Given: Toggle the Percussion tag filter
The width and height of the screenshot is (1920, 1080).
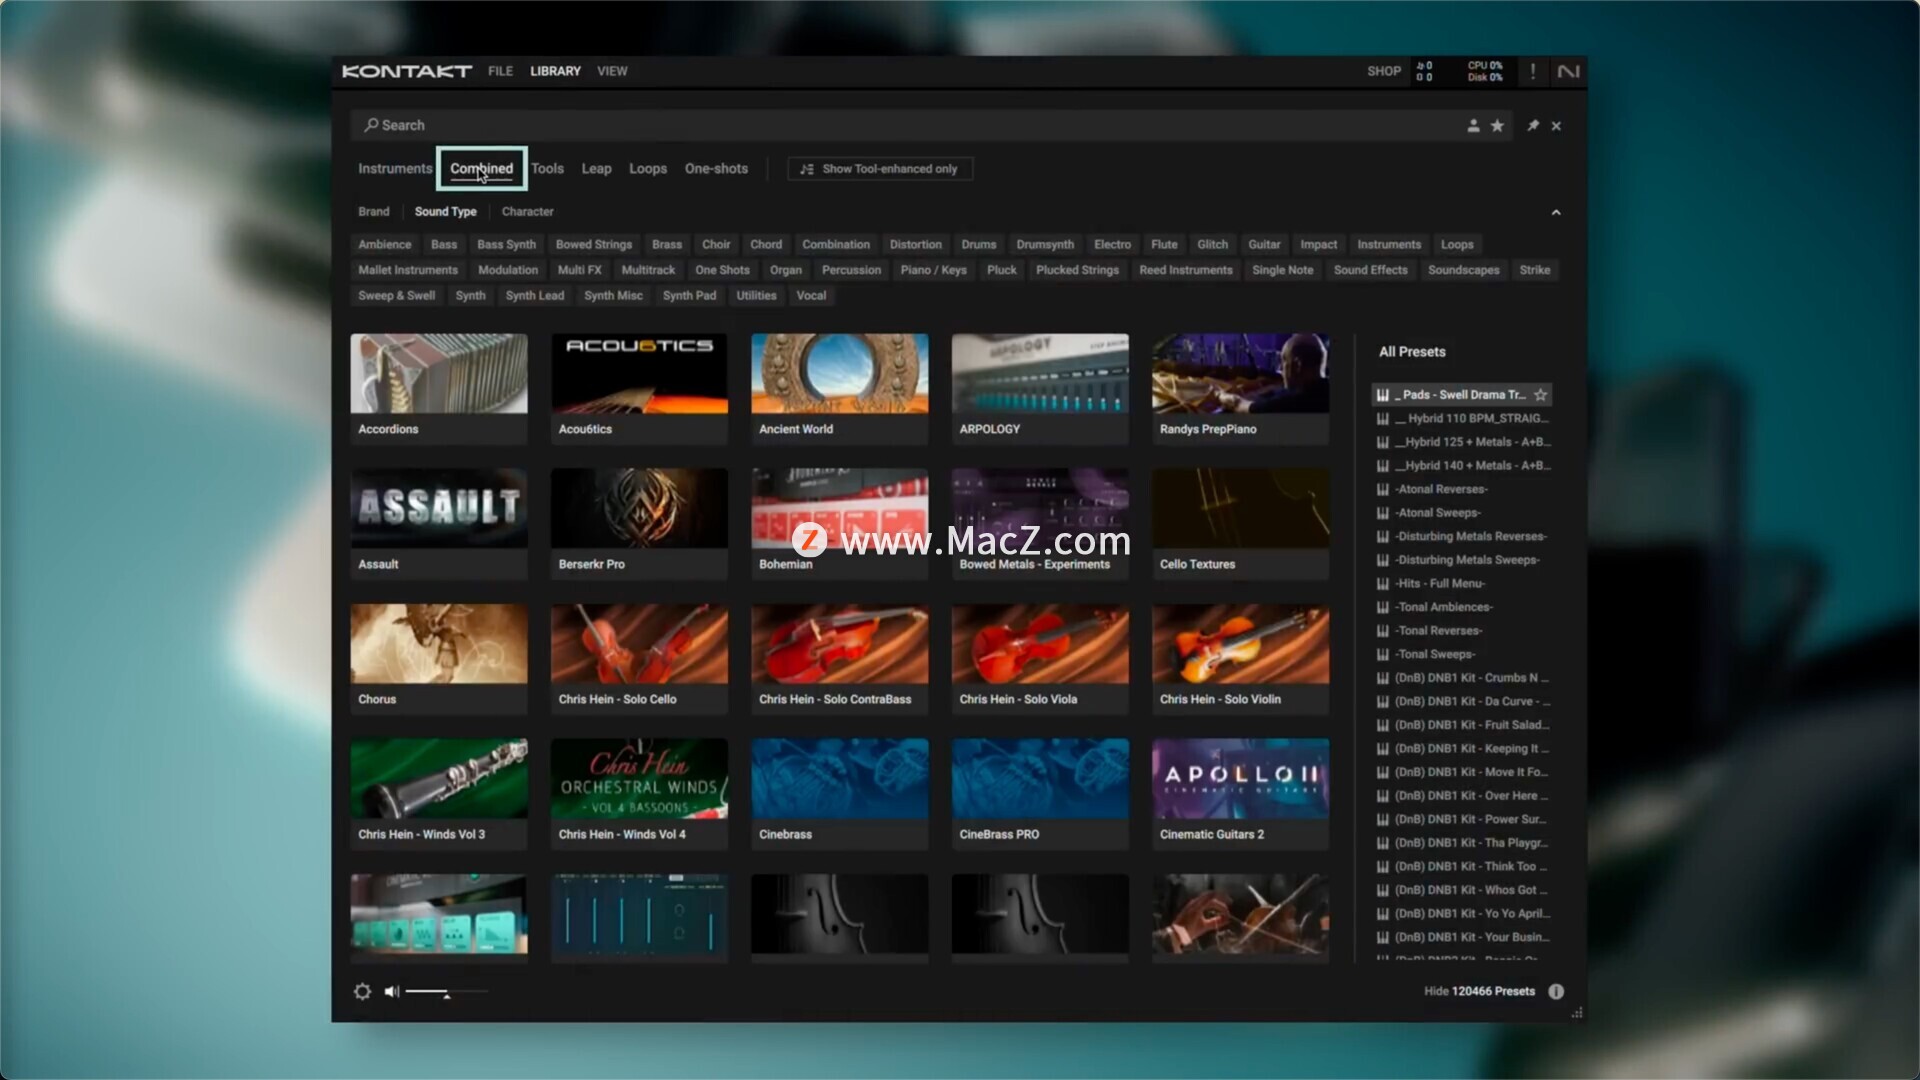Looking at the screenshot, I should pos(851,270).
